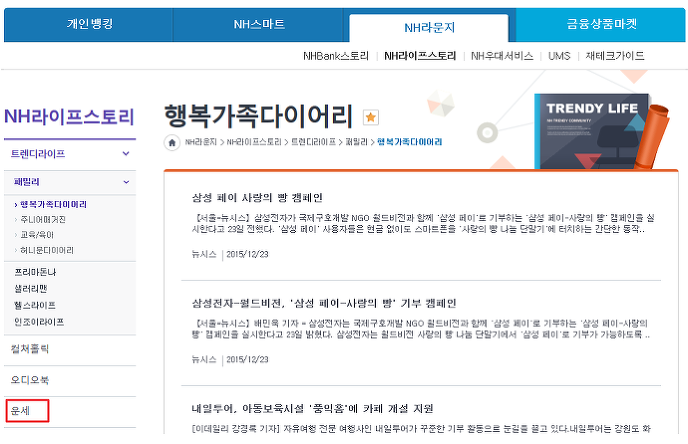Open 샐러리맨 sidebar category
This screenshot has height=444, width=688.
(31, 289)
